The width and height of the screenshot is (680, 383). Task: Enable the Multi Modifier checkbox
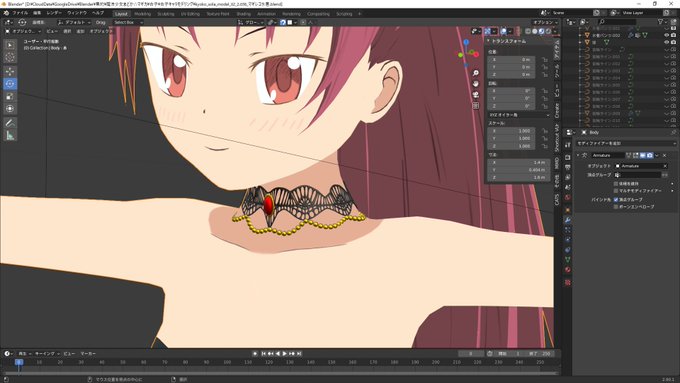tap(616, 190)
